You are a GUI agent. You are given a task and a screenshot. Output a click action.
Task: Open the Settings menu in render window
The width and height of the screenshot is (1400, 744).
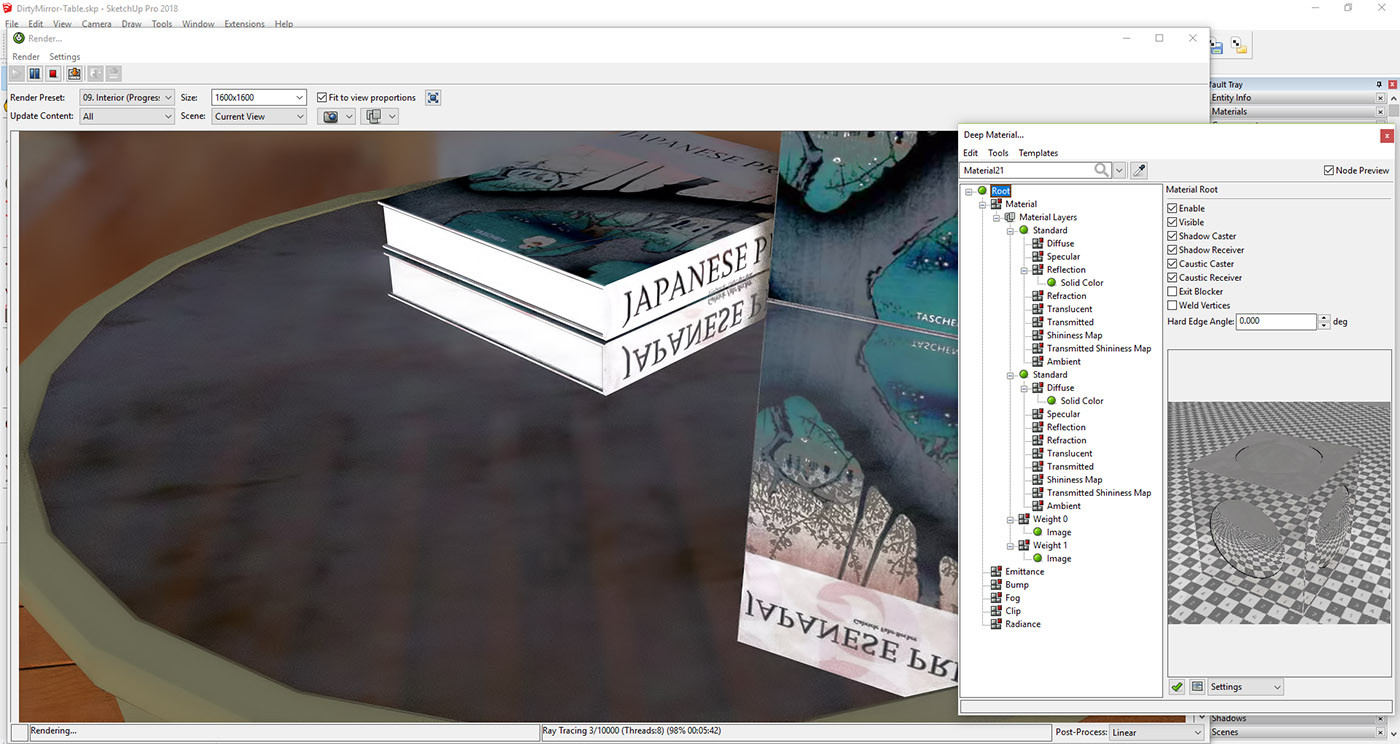point(65,57)
